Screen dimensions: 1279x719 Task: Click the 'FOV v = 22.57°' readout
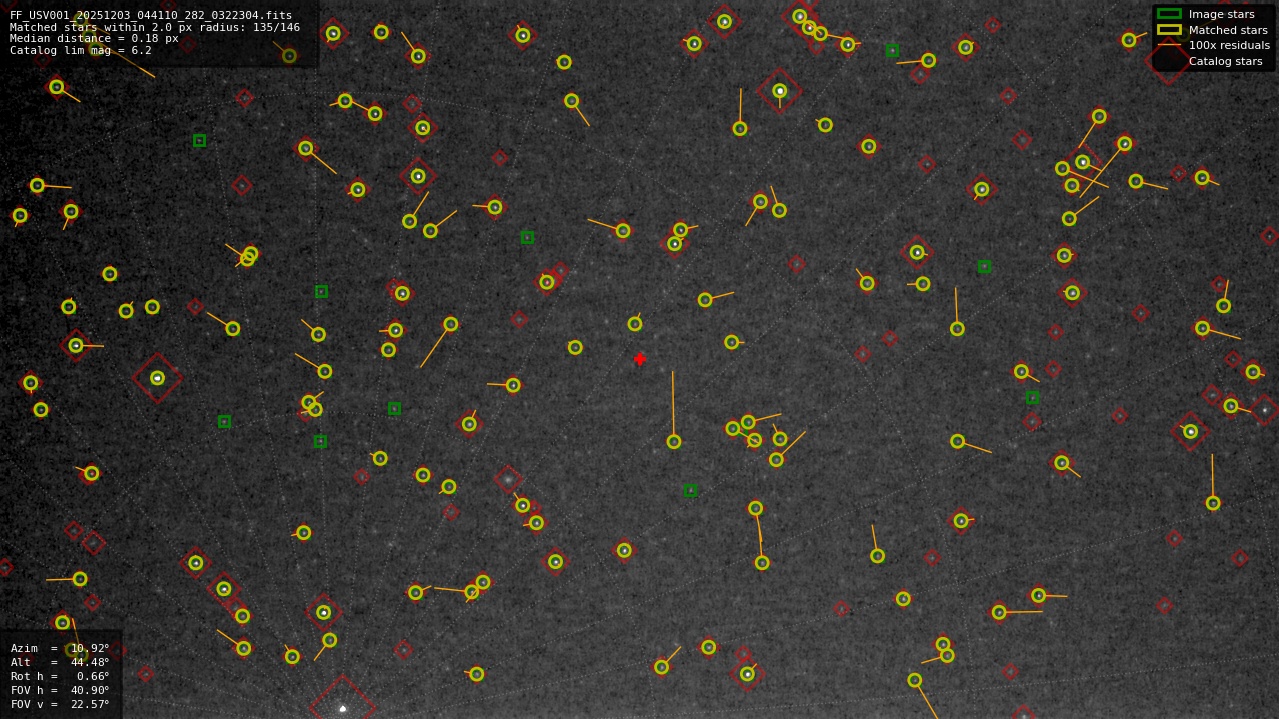tap(60, 704)
